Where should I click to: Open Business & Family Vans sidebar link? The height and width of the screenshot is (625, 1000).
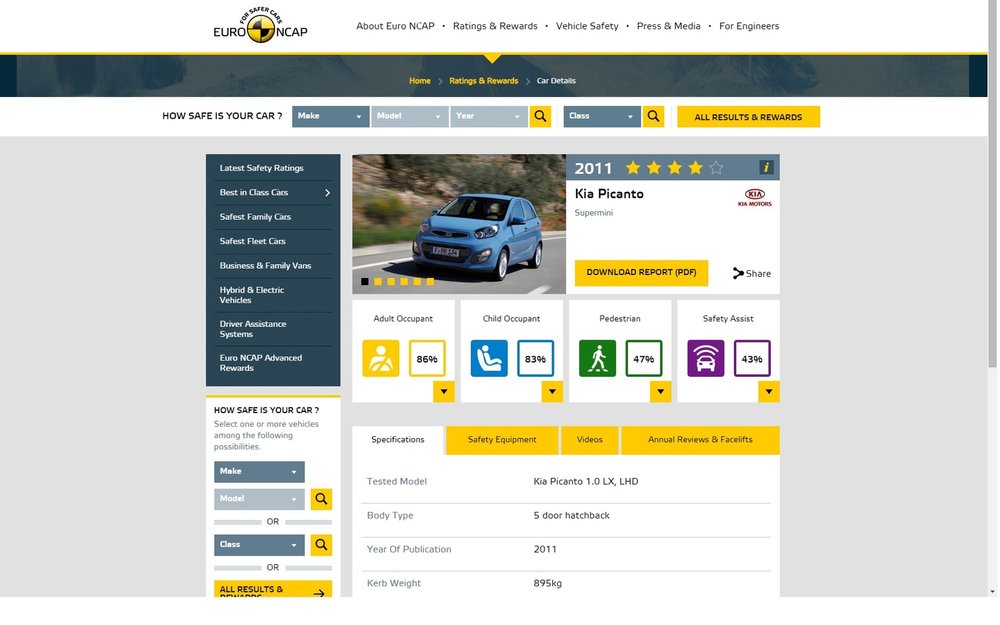pyautogui.click(x=265, y=265)
